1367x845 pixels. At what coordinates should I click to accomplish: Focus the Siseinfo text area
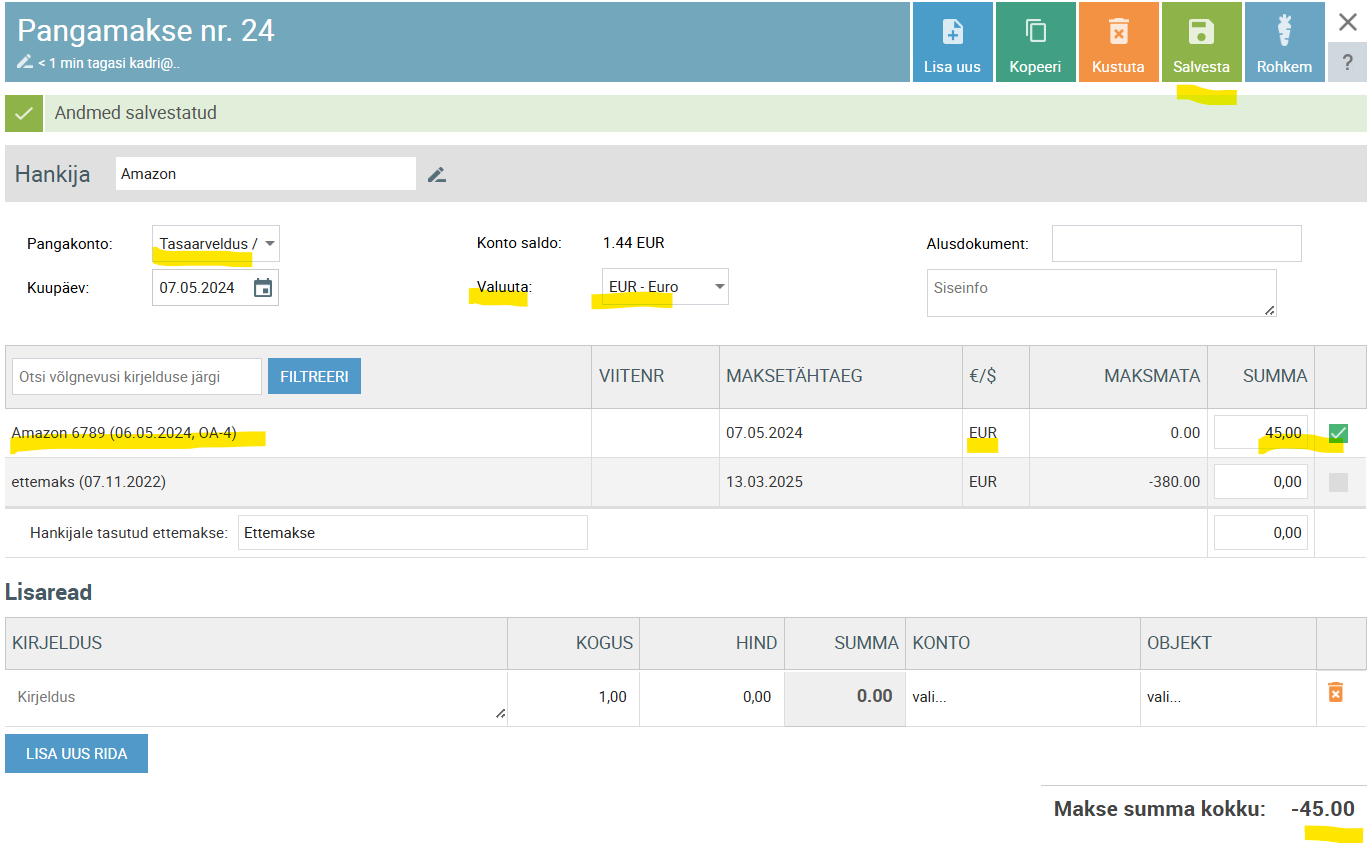(1101, 293)
